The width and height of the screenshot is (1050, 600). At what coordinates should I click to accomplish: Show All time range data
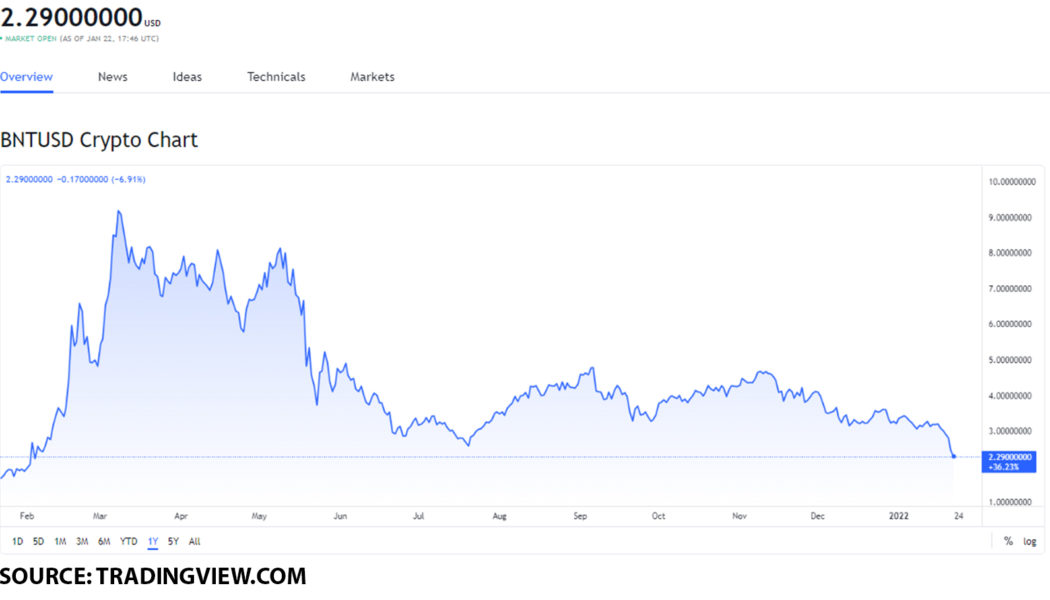194,541
